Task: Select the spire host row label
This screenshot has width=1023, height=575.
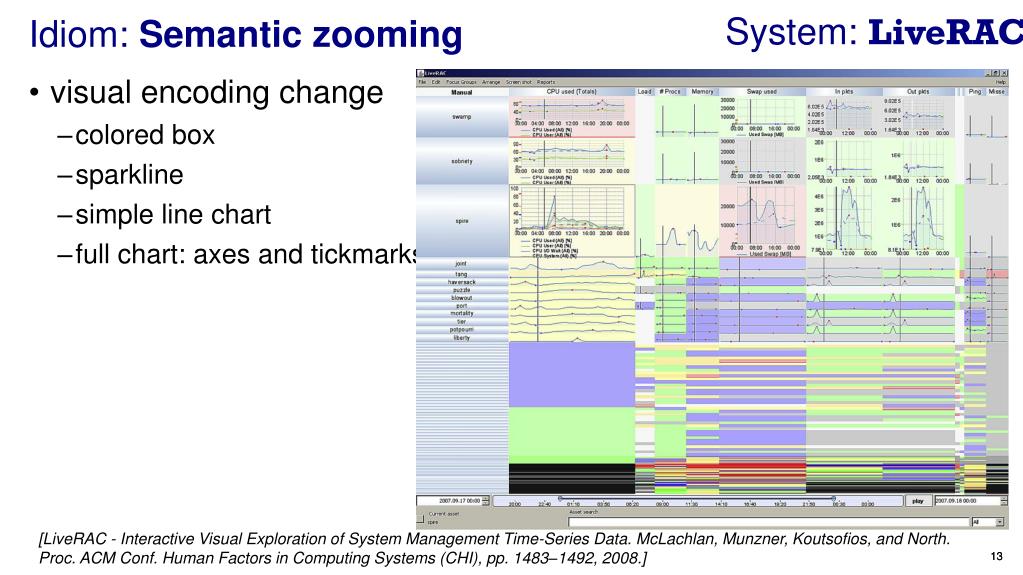Action: click(x=462, y=221)
